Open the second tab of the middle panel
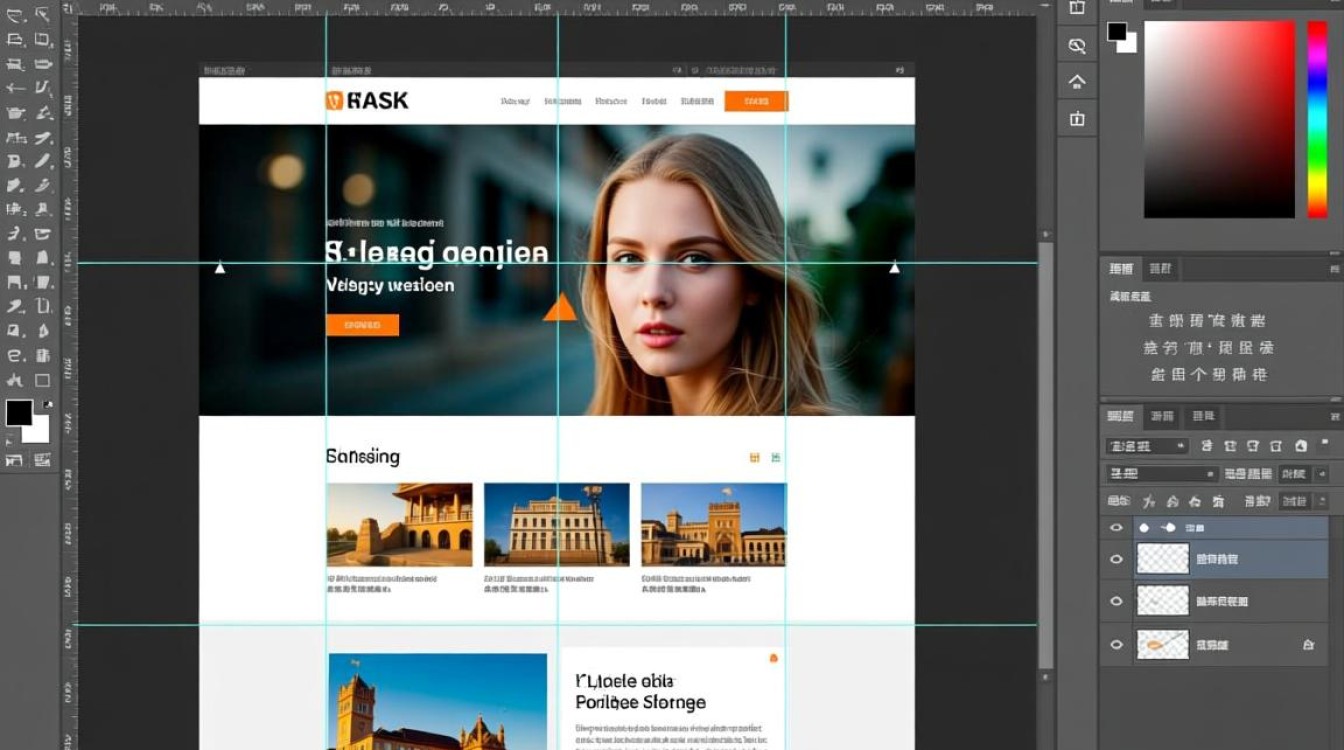1344x750 pixels. tap(1160, 268)
